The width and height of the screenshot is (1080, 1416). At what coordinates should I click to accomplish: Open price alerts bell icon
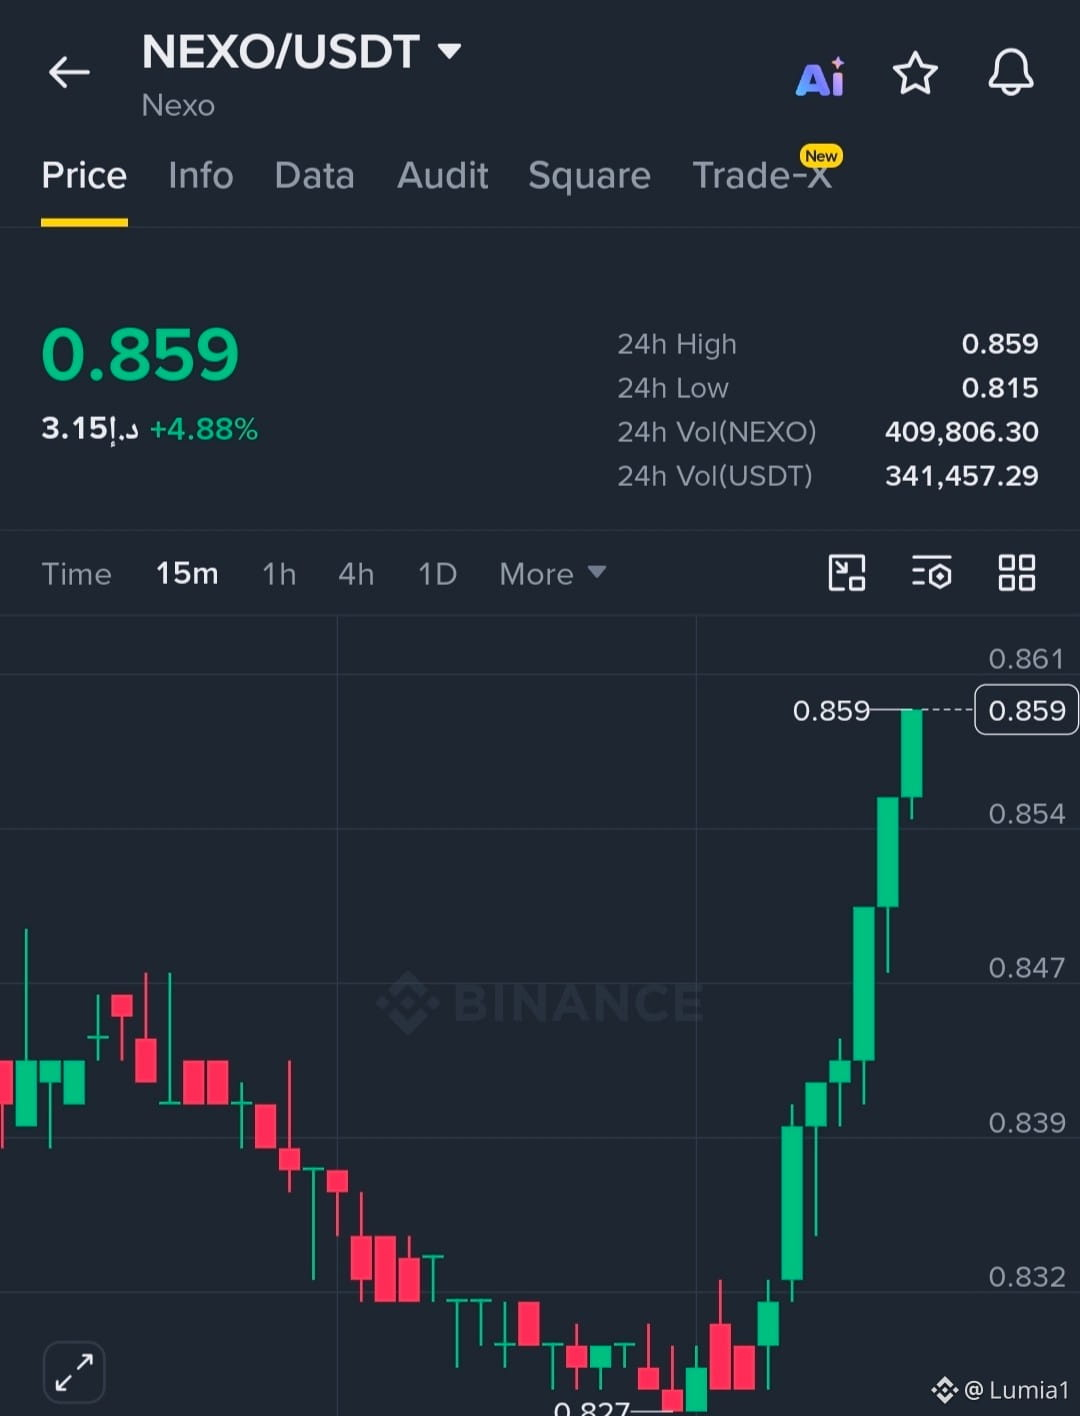pyautogui.click(x=1011, y=72)
